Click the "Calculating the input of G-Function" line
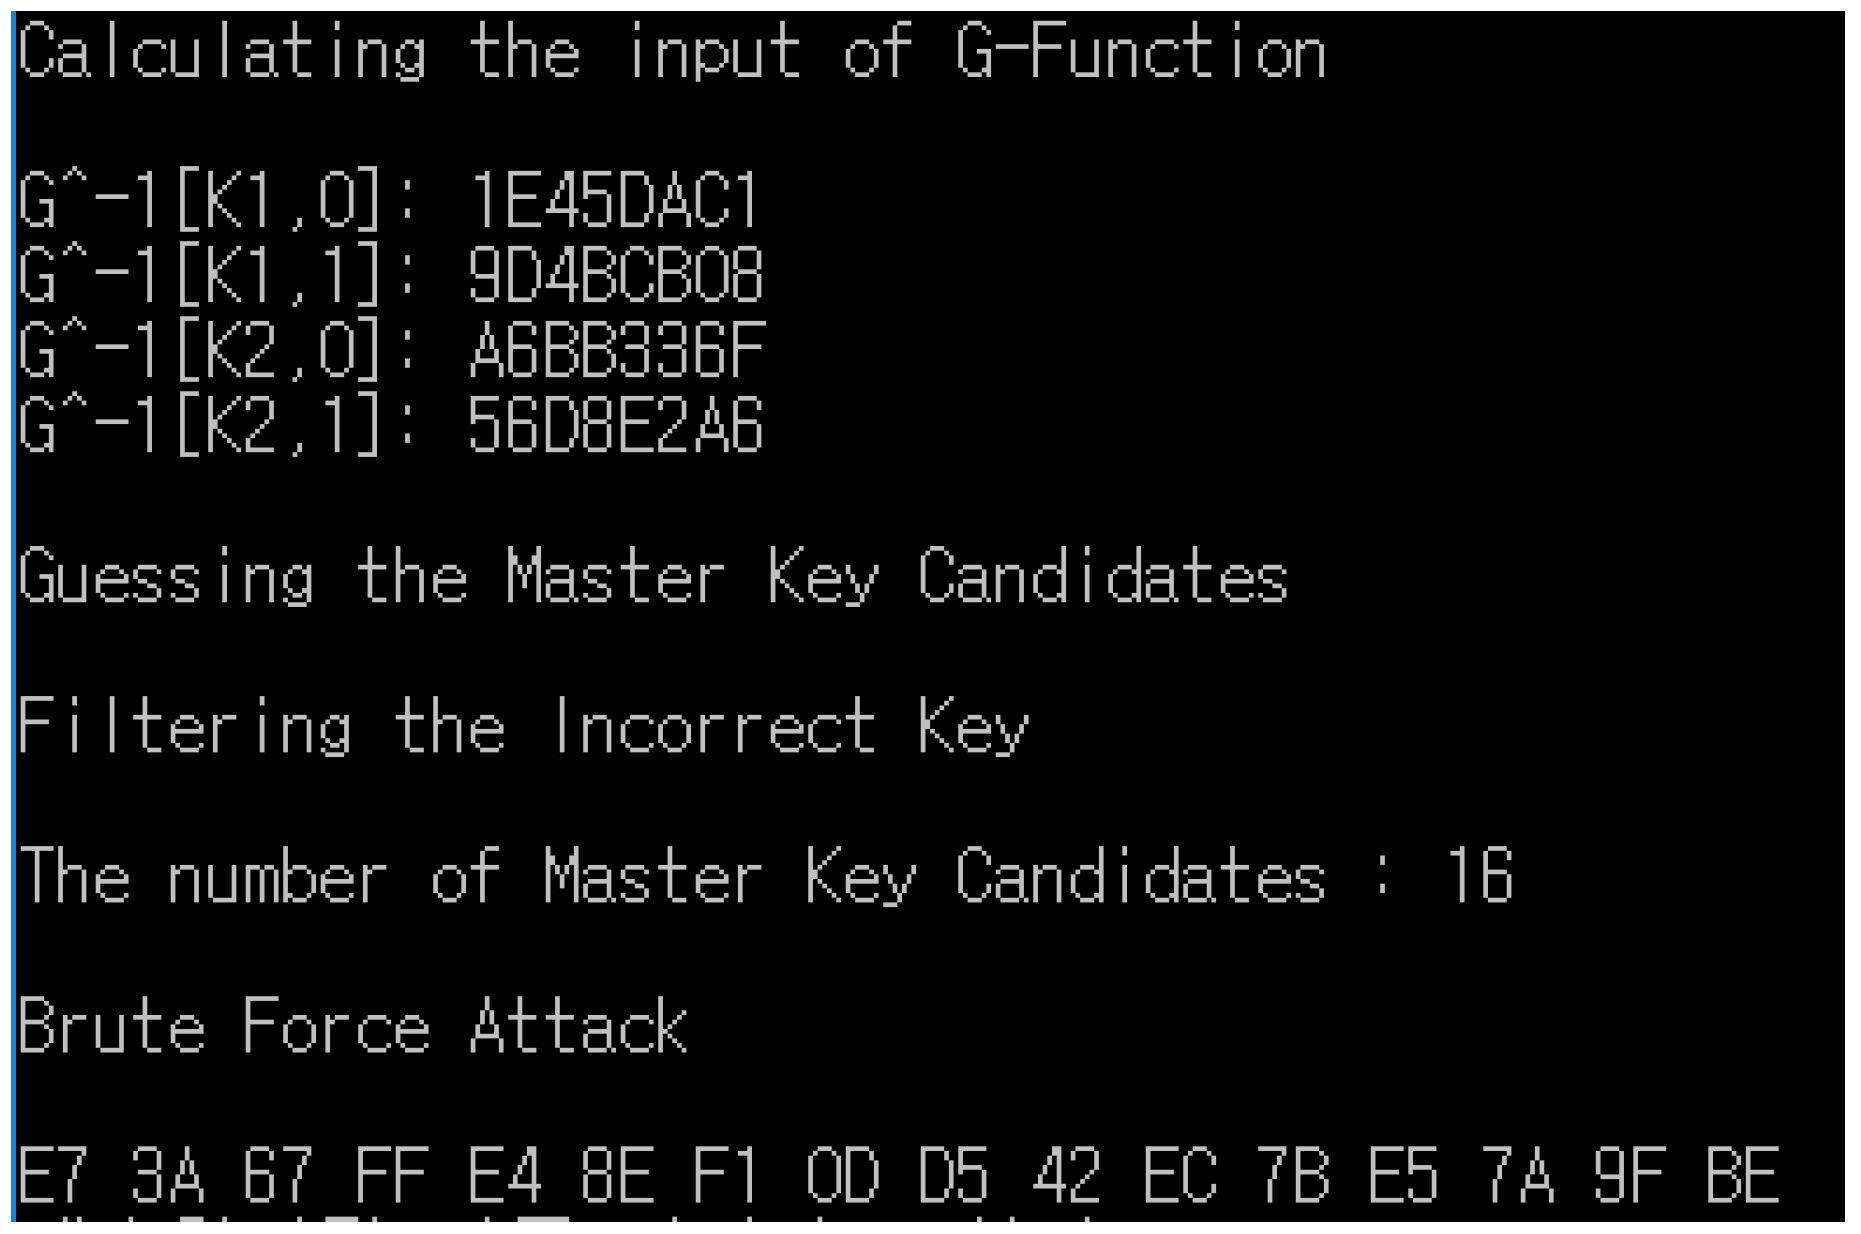 pyautogui.click(x=672, y=52)
